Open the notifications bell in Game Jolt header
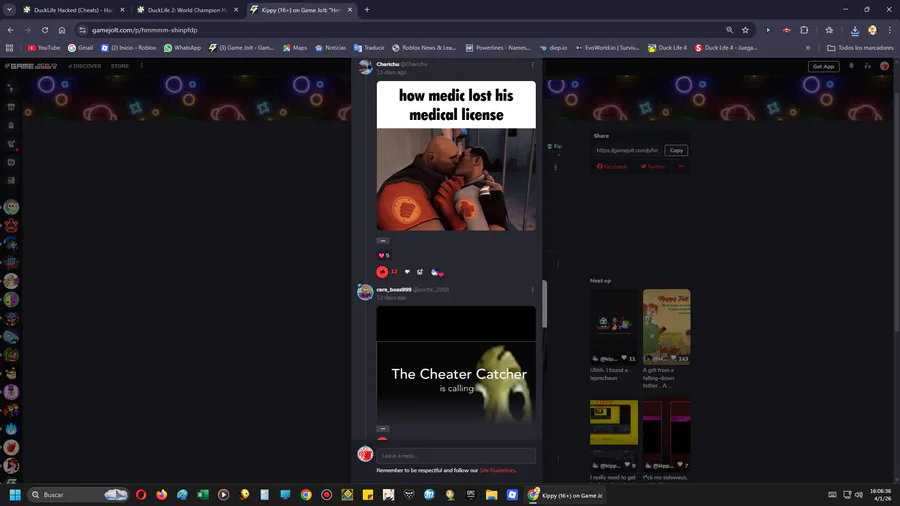The image size is (900, 506). [x=851, y=66]
